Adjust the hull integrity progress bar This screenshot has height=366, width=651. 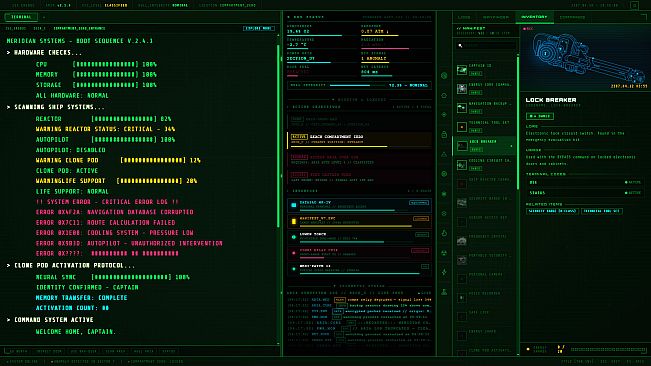click(357, 85)
